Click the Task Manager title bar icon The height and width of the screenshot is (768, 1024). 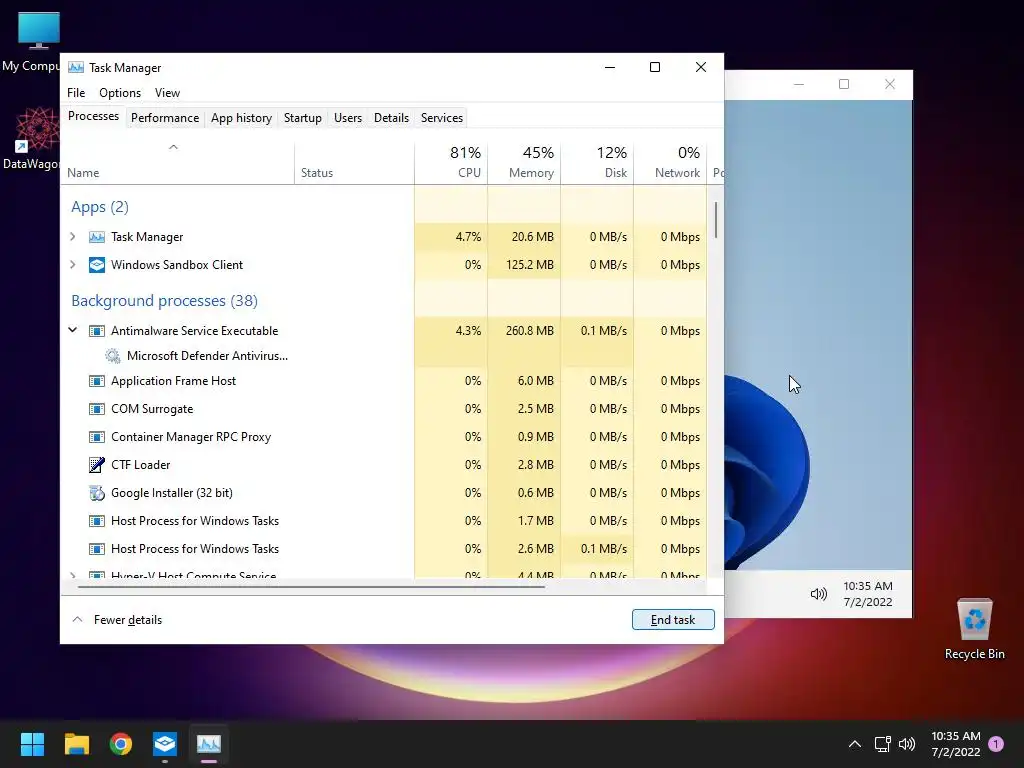[x=76, y=67]
